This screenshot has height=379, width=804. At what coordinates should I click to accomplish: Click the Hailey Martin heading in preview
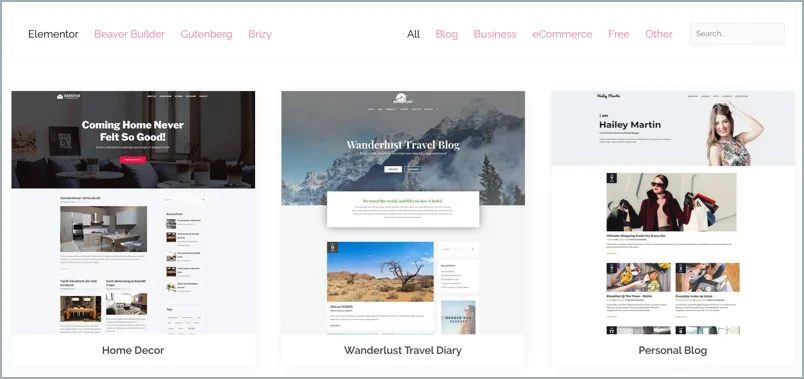pyautogui.click(x=630, y=125)
